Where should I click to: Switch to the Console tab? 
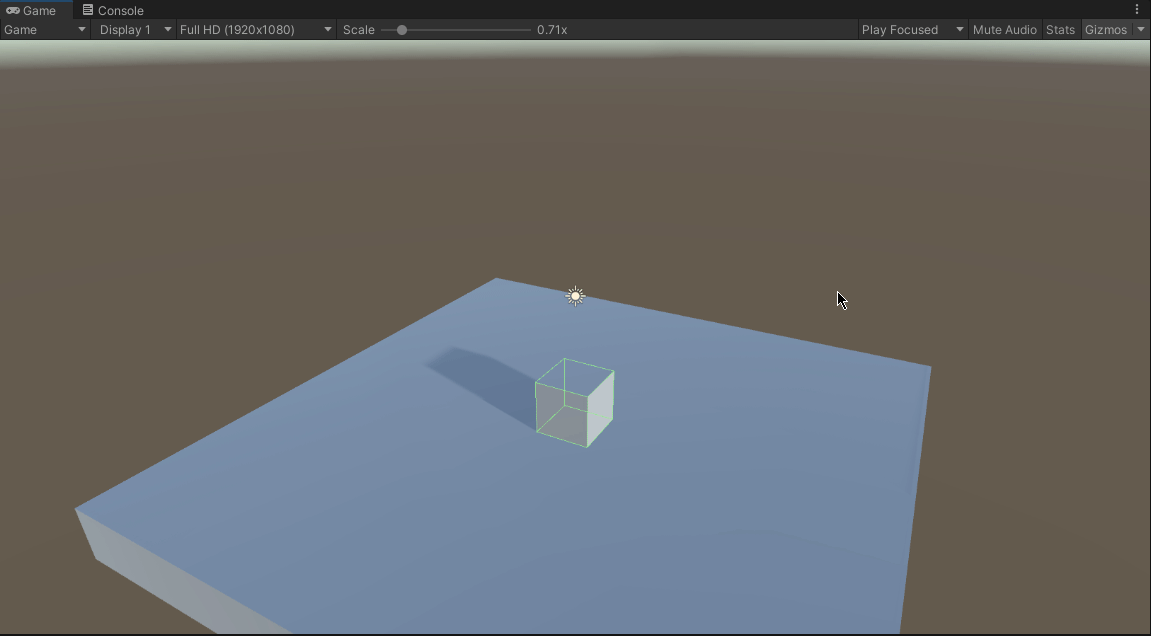pyautogui.click(x=113, y=10)
